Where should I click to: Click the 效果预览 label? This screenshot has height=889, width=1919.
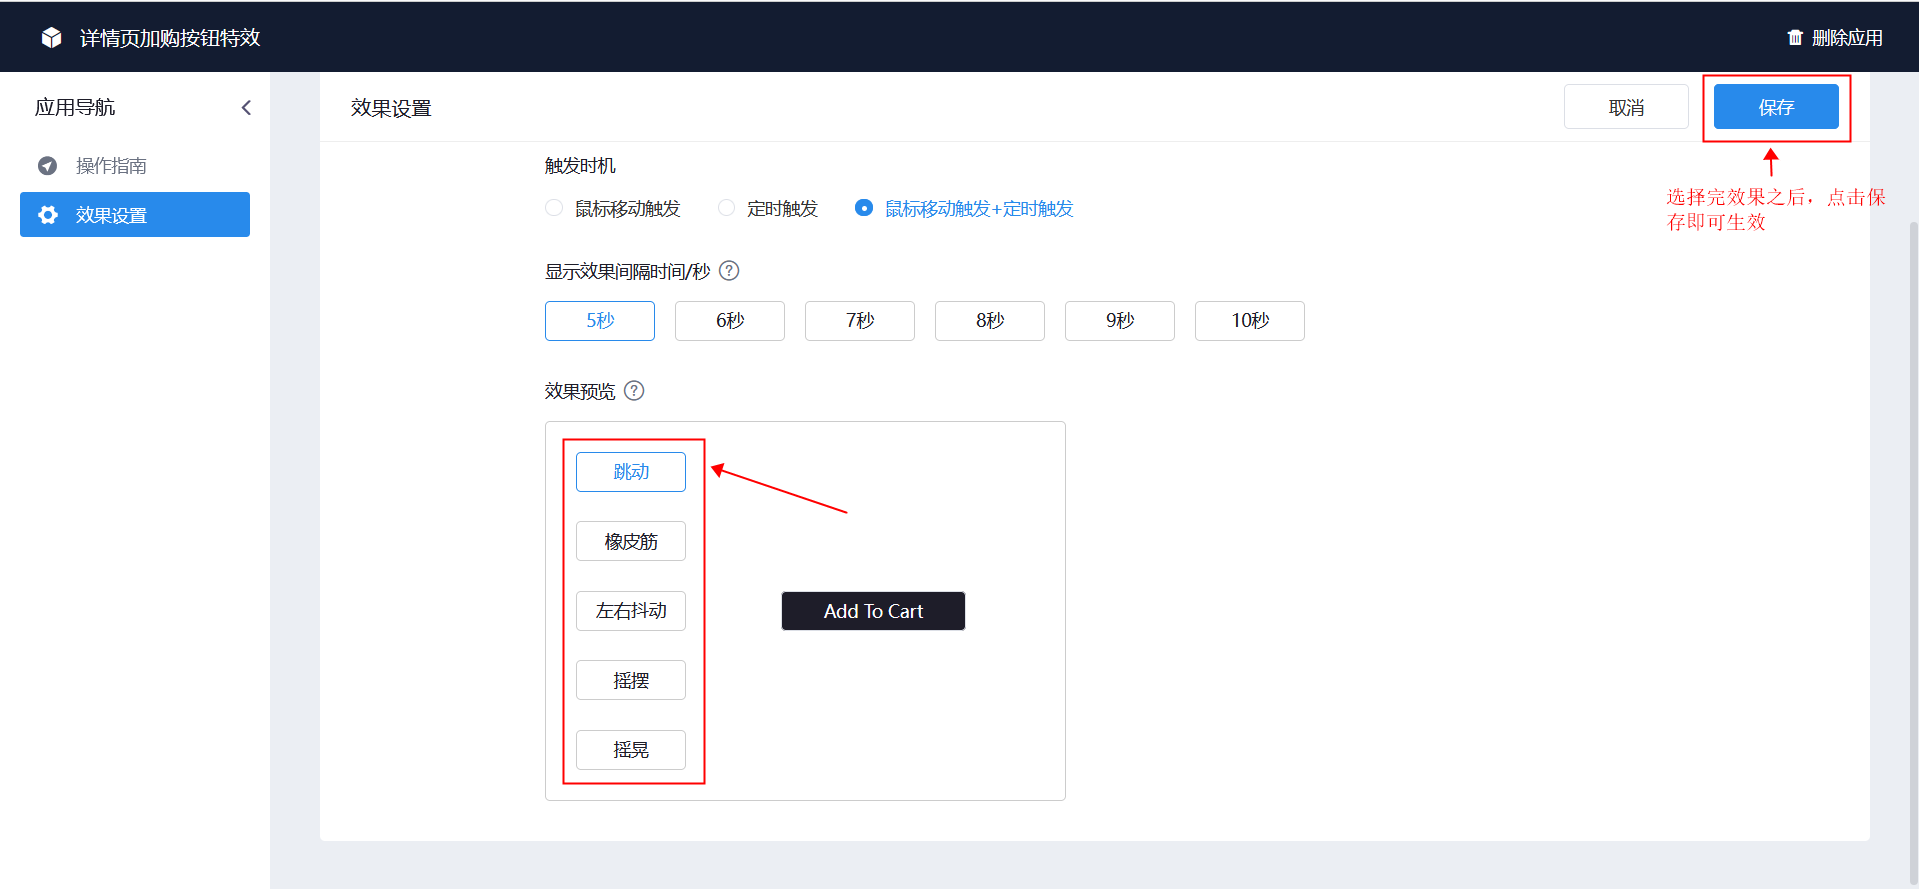(580, 391)
